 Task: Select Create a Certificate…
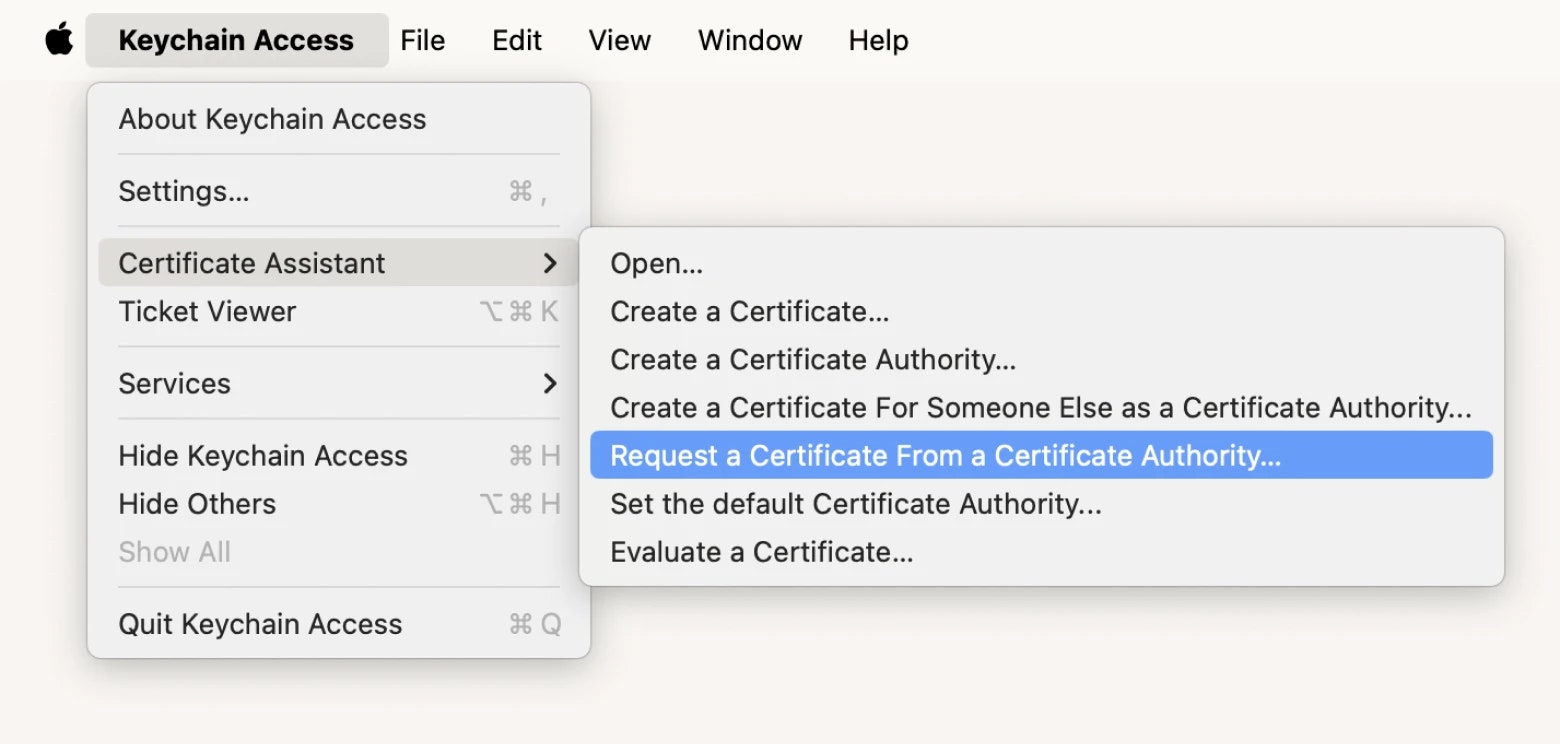(1041, 311)
